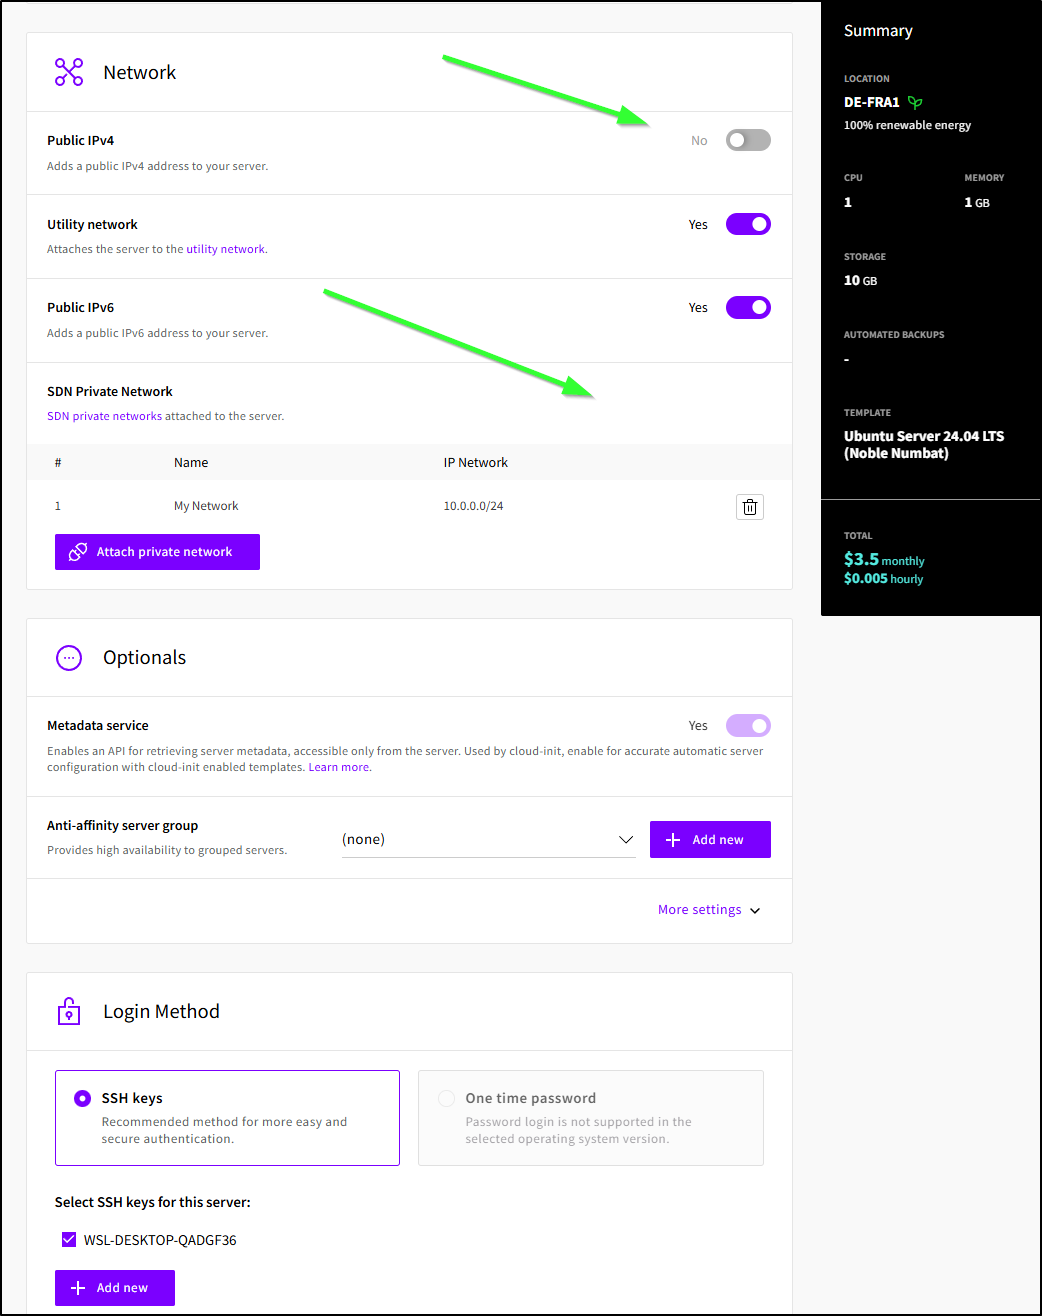The height and width of the screenshot is (1316, 1042).
Task: Disable the Utility network toggle
Action: 748,224
